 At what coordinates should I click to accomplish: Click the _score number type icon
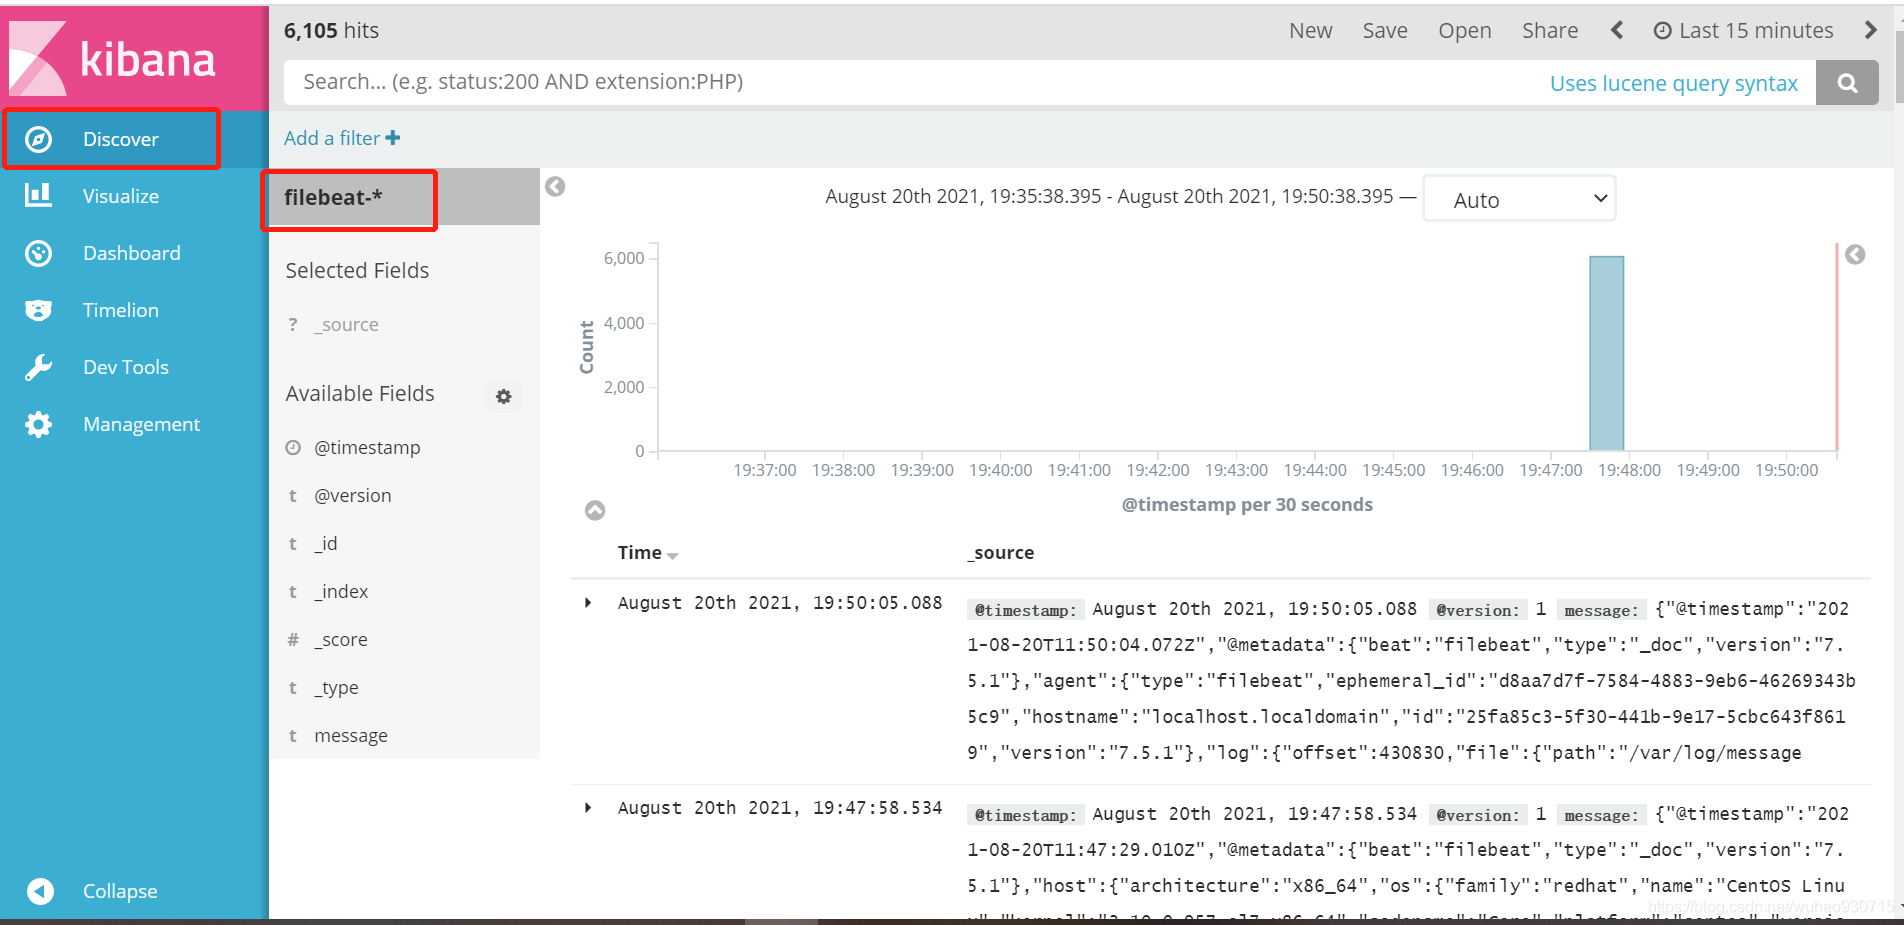click(293, 640)
